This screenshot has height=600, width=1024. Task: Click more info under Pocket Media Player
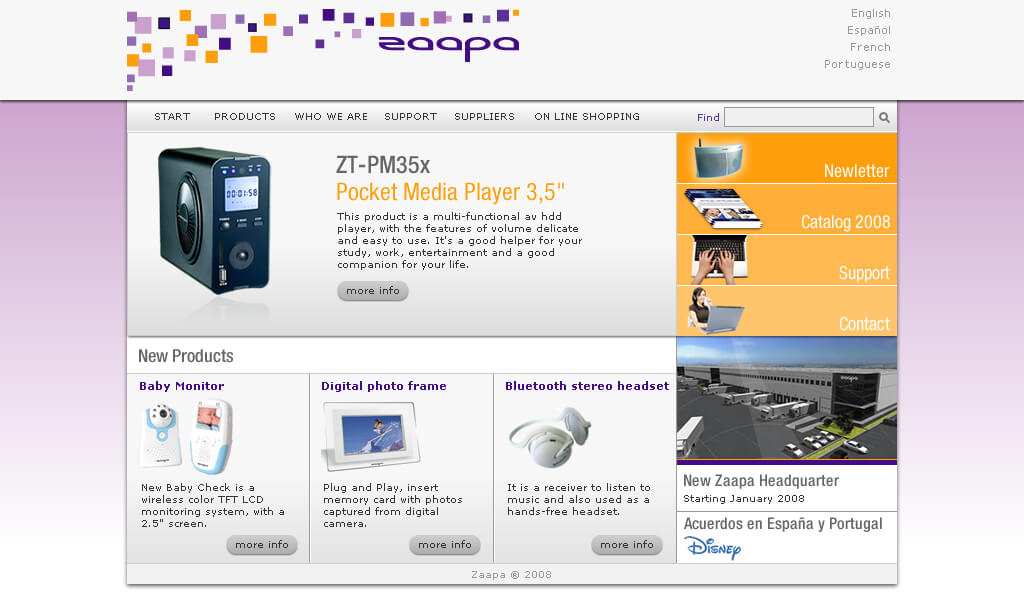(373, 291)
